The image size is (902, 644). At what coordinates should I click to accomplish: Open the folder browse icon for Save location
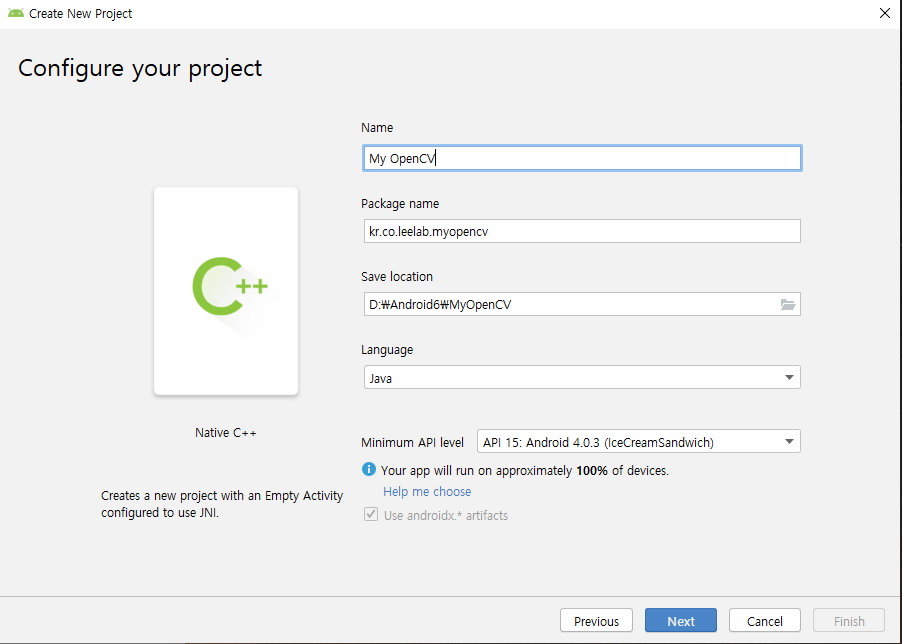[788, 305]
